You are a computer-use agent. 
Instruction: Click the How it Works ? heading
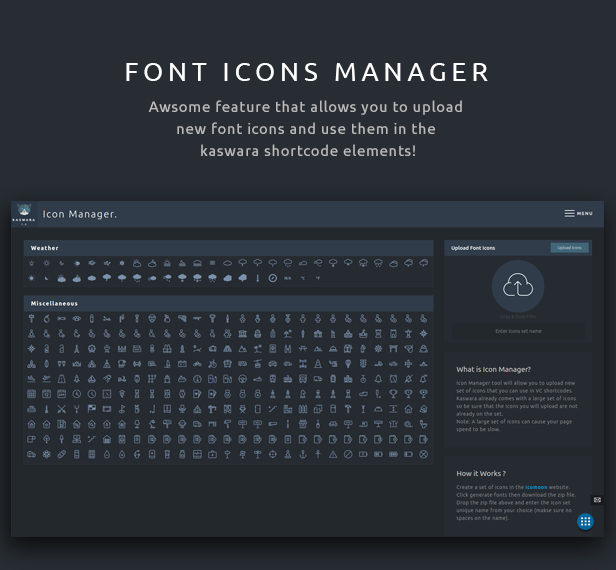(481, 473)
